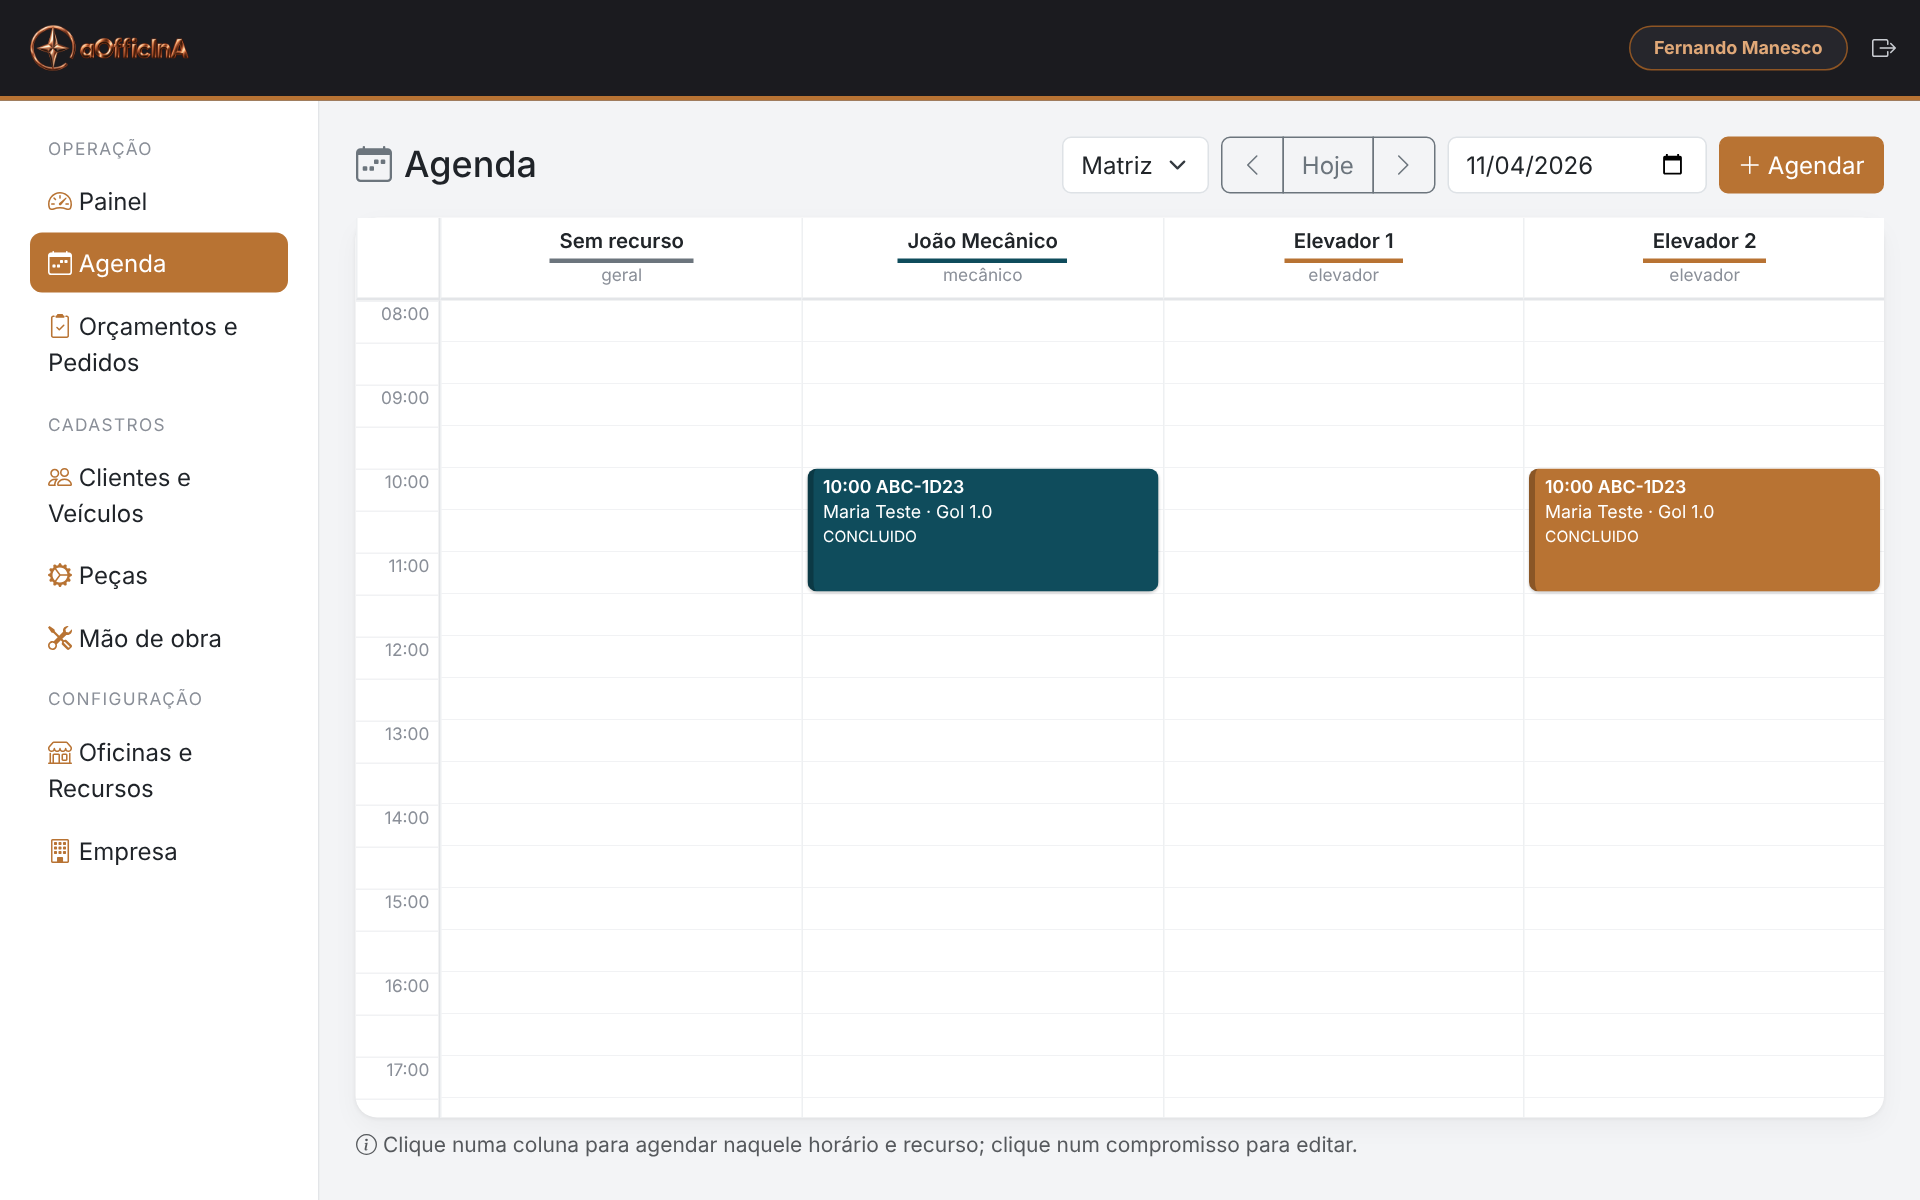The image size is (1920, 1200).
Task: Open João Mecânico 10:00 ABC-1D23 appointment
Action: (x=983, y=530)
